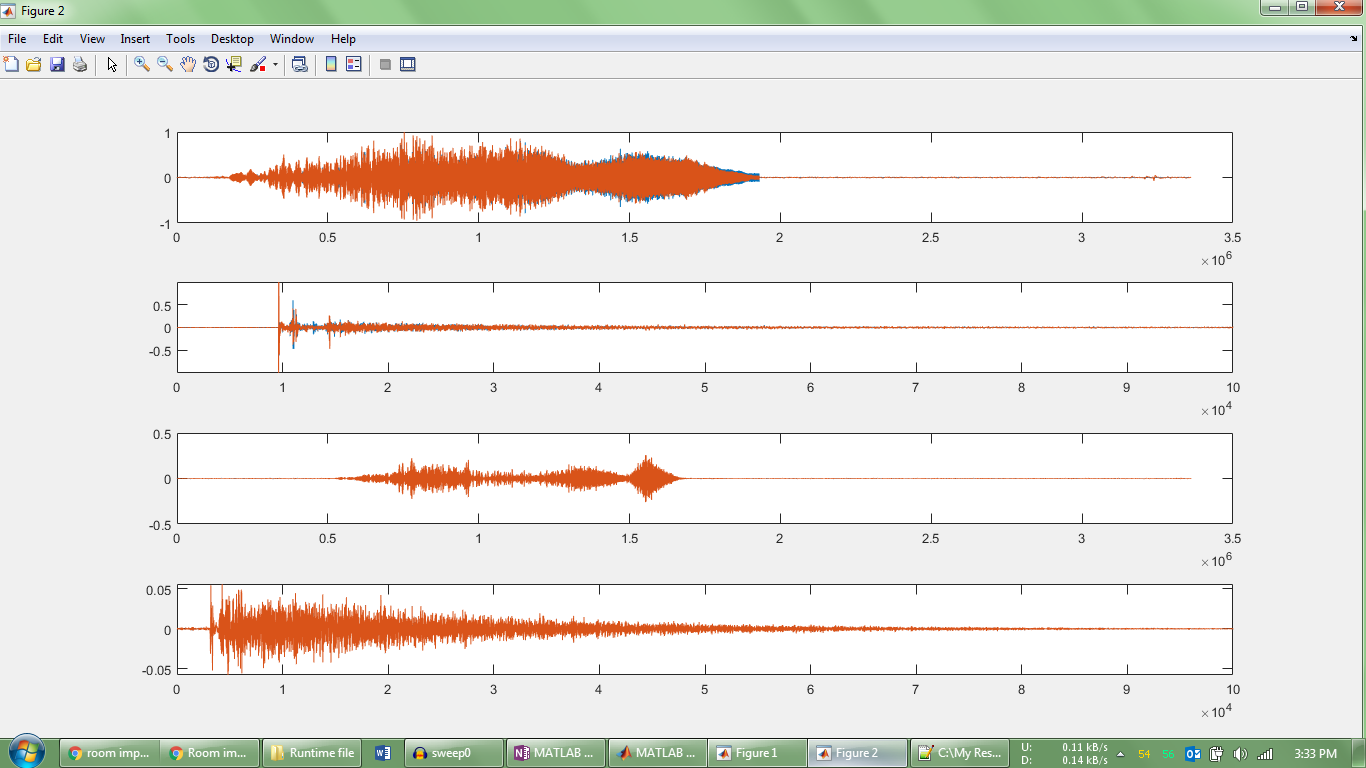Save the figure using the floppy disk icon

pyautogui.click(x=57, y=64)
